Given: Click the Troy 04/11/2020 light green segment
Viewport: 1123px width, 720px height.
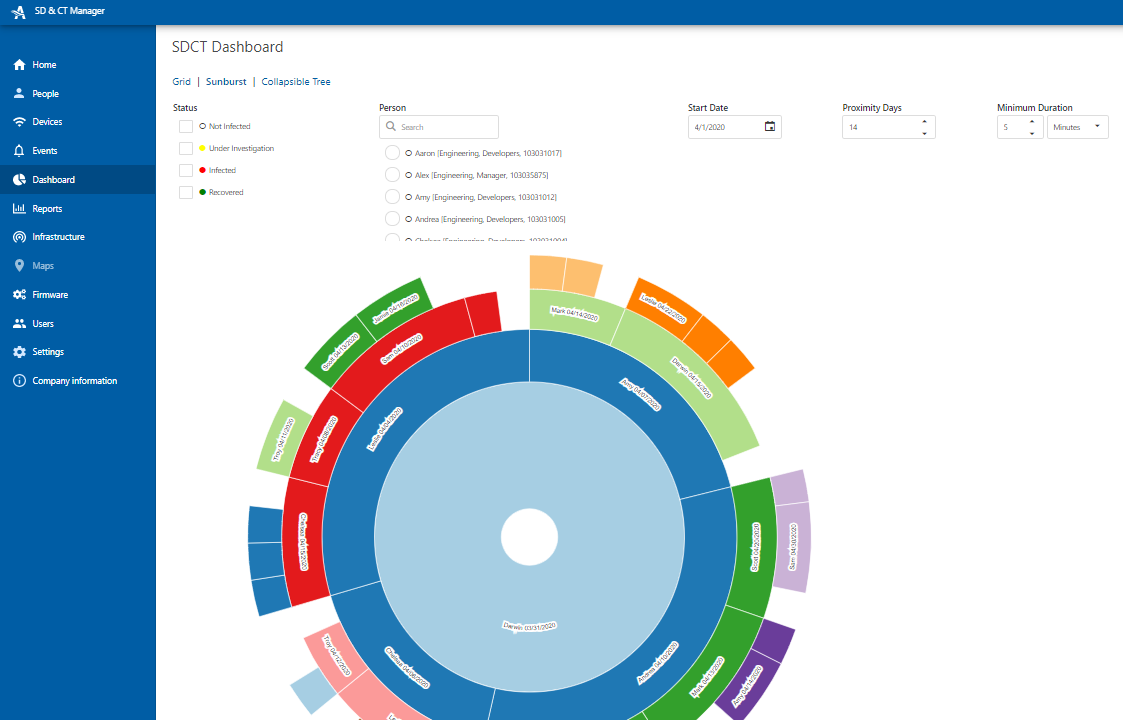Looking at the screenshot, I should (x=283, y=440).
